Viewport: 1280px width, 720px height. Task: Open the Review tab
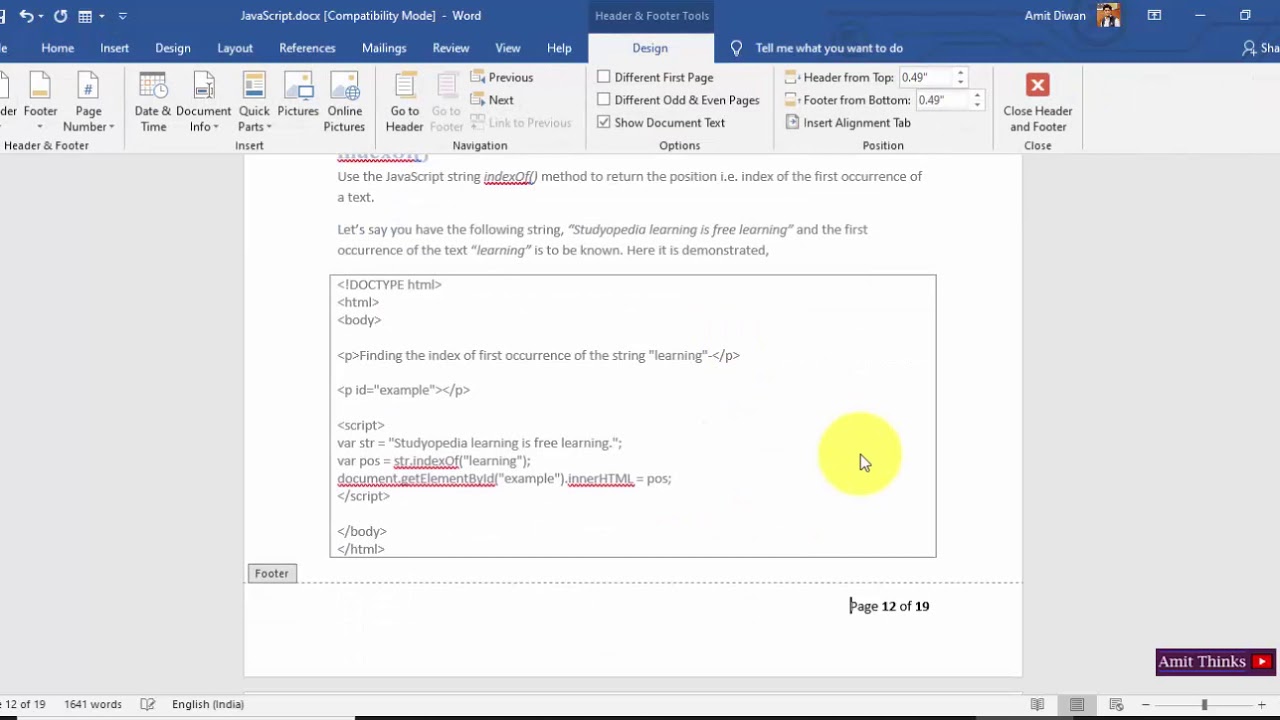pos(451,48)
